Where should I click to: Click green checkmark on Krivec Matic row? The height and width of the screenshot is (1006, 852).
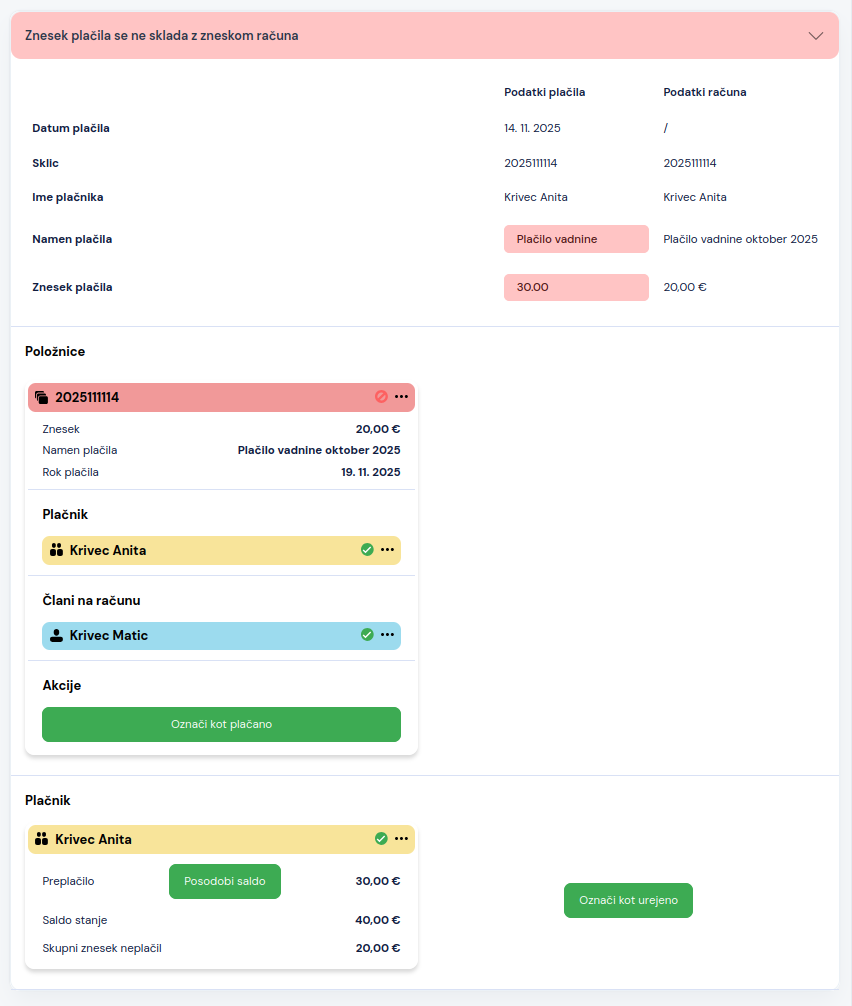click(x=367, y=635)
